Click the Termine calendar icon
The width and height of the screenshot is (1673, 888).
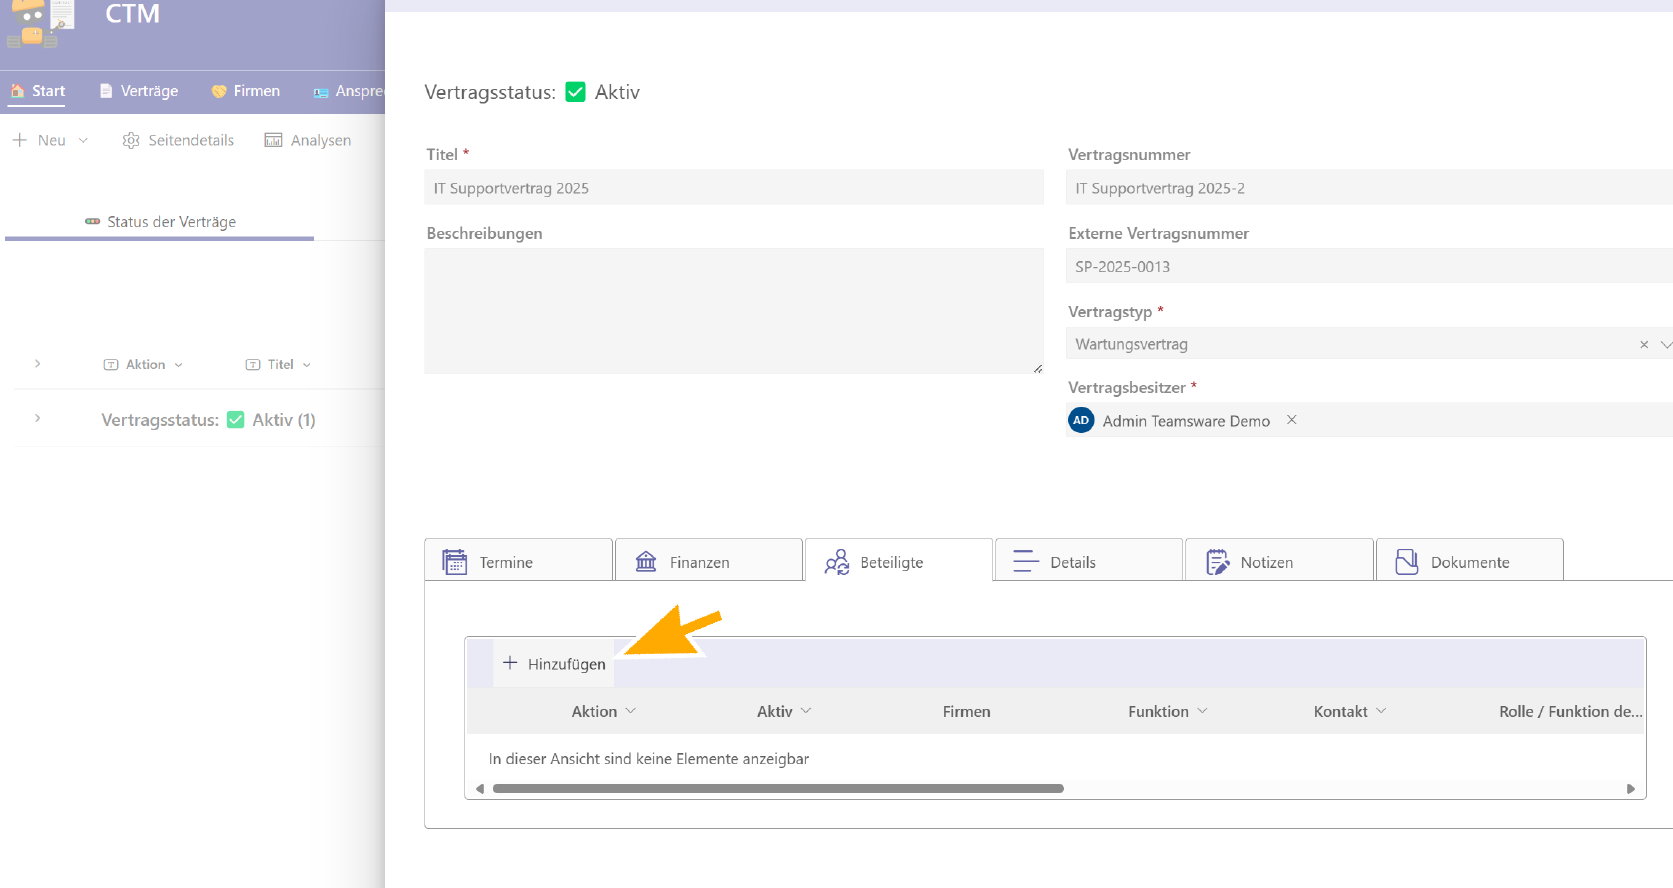[x=455, y=562]
